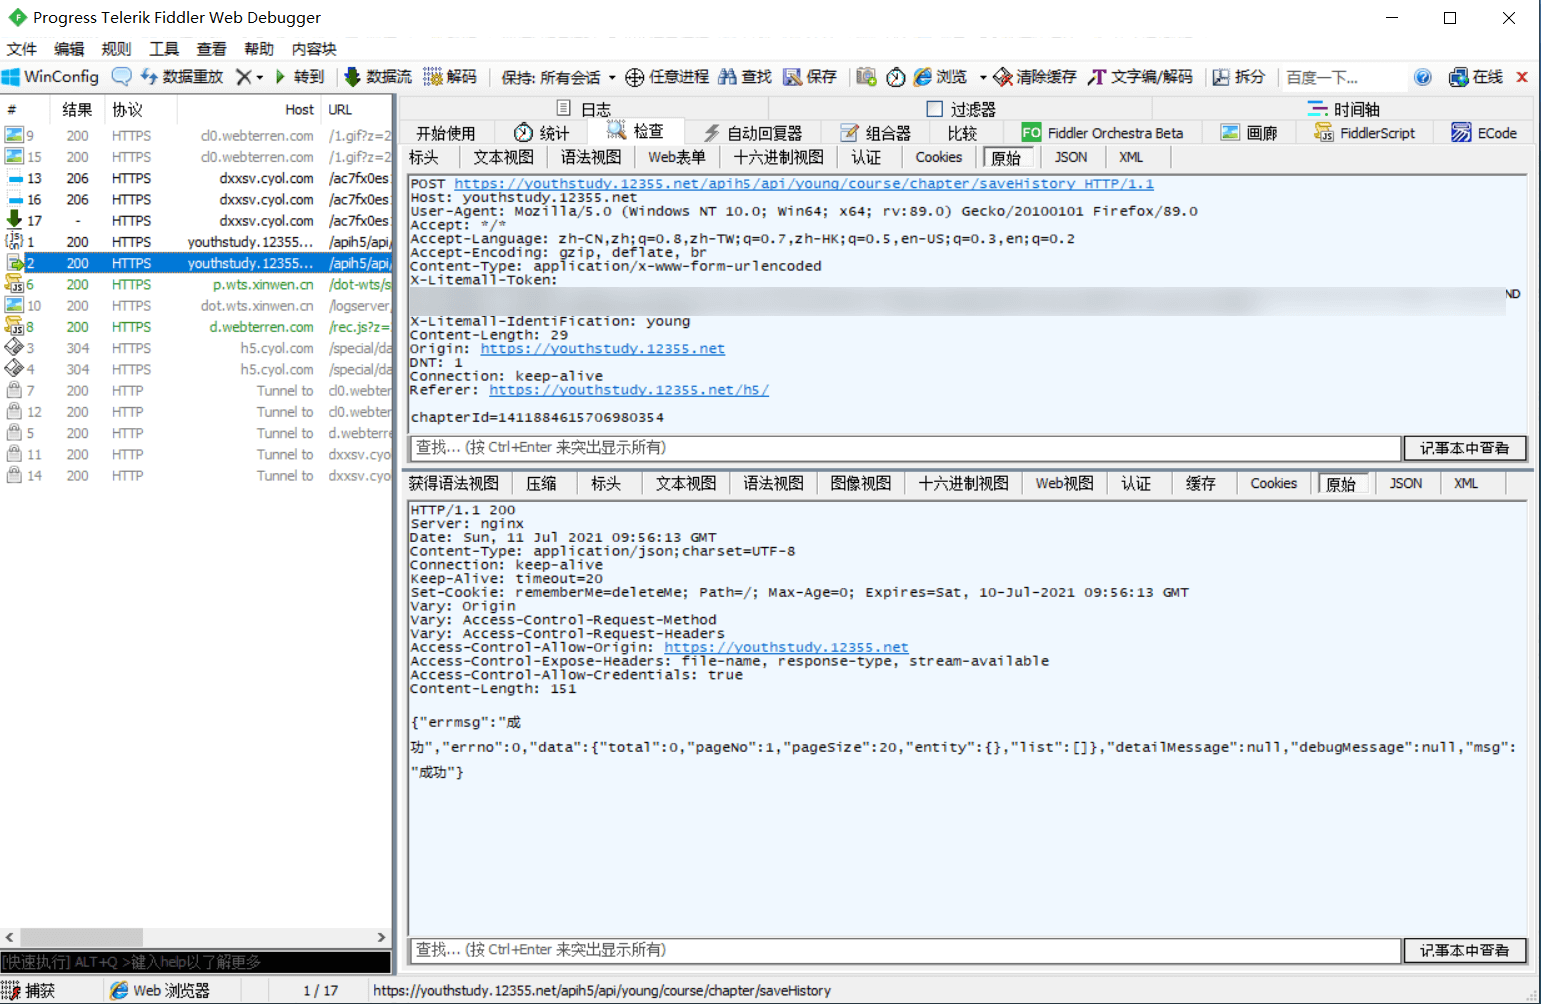Open the 时间轴 timeline tab

coord(1344,109)
